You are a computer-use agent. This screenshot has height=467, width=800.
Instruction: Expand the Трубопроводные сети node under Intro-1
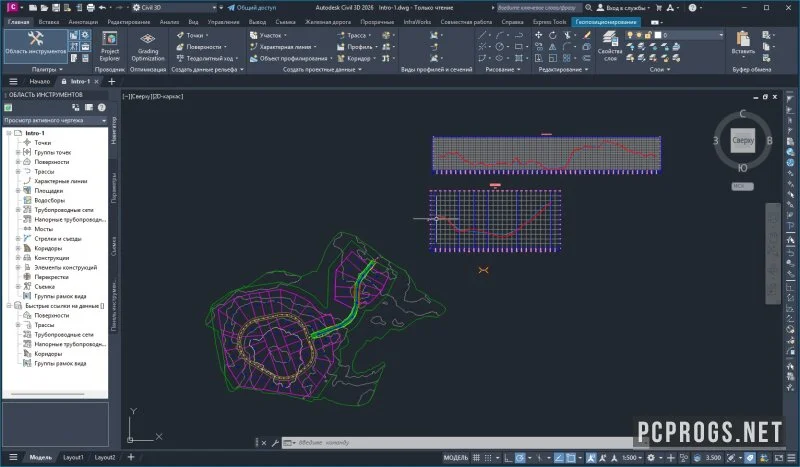(x=18, y=210)
